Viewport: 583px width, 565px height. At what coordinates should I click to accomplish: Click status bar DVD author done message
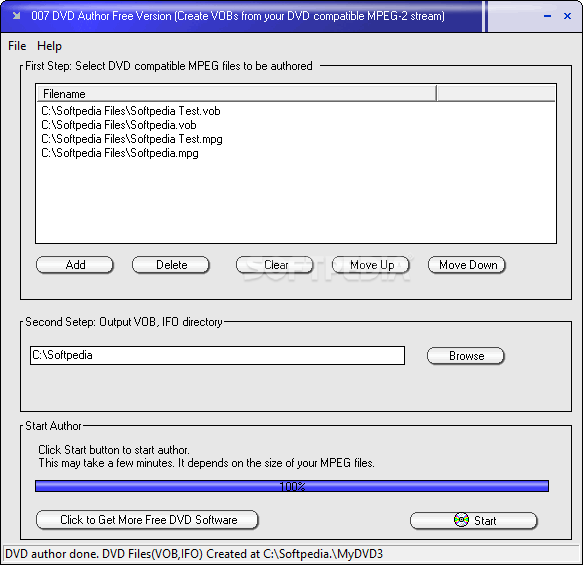point(194,554)
